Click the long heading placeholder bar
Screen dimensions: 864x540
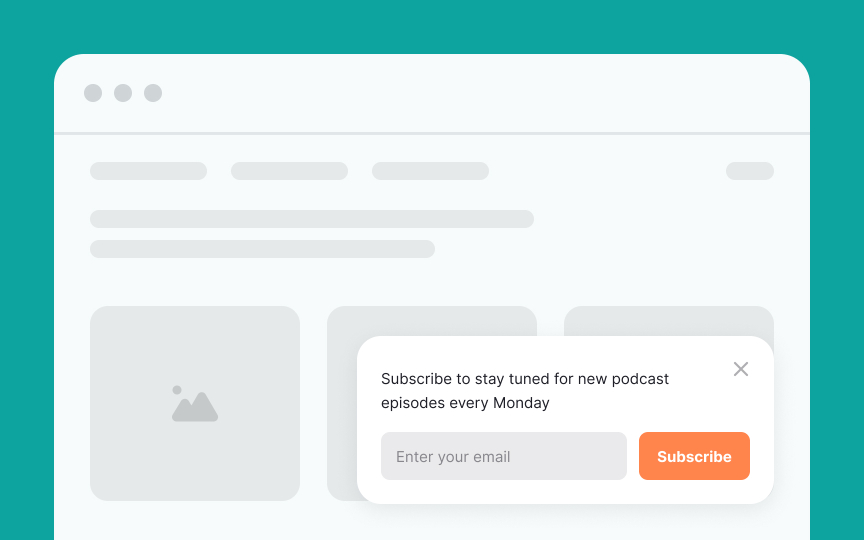pyautogui.click(x=312, y=219)
